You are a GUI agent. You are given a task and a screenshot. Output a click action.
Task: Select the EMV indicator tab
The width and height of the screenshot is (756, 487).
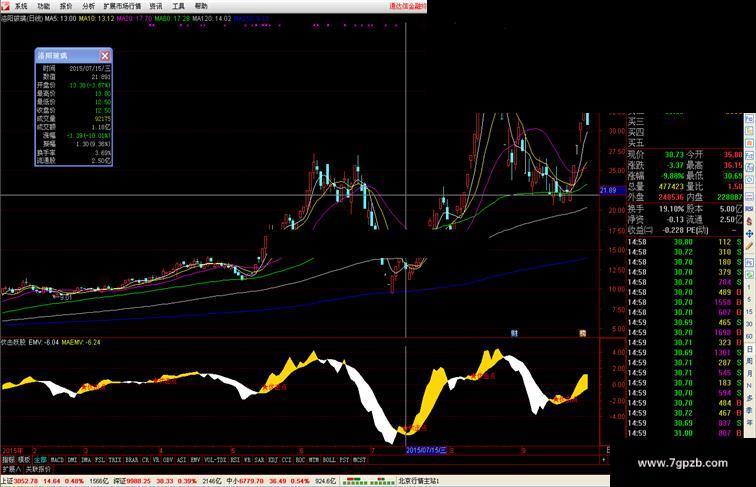click(195, 460)
